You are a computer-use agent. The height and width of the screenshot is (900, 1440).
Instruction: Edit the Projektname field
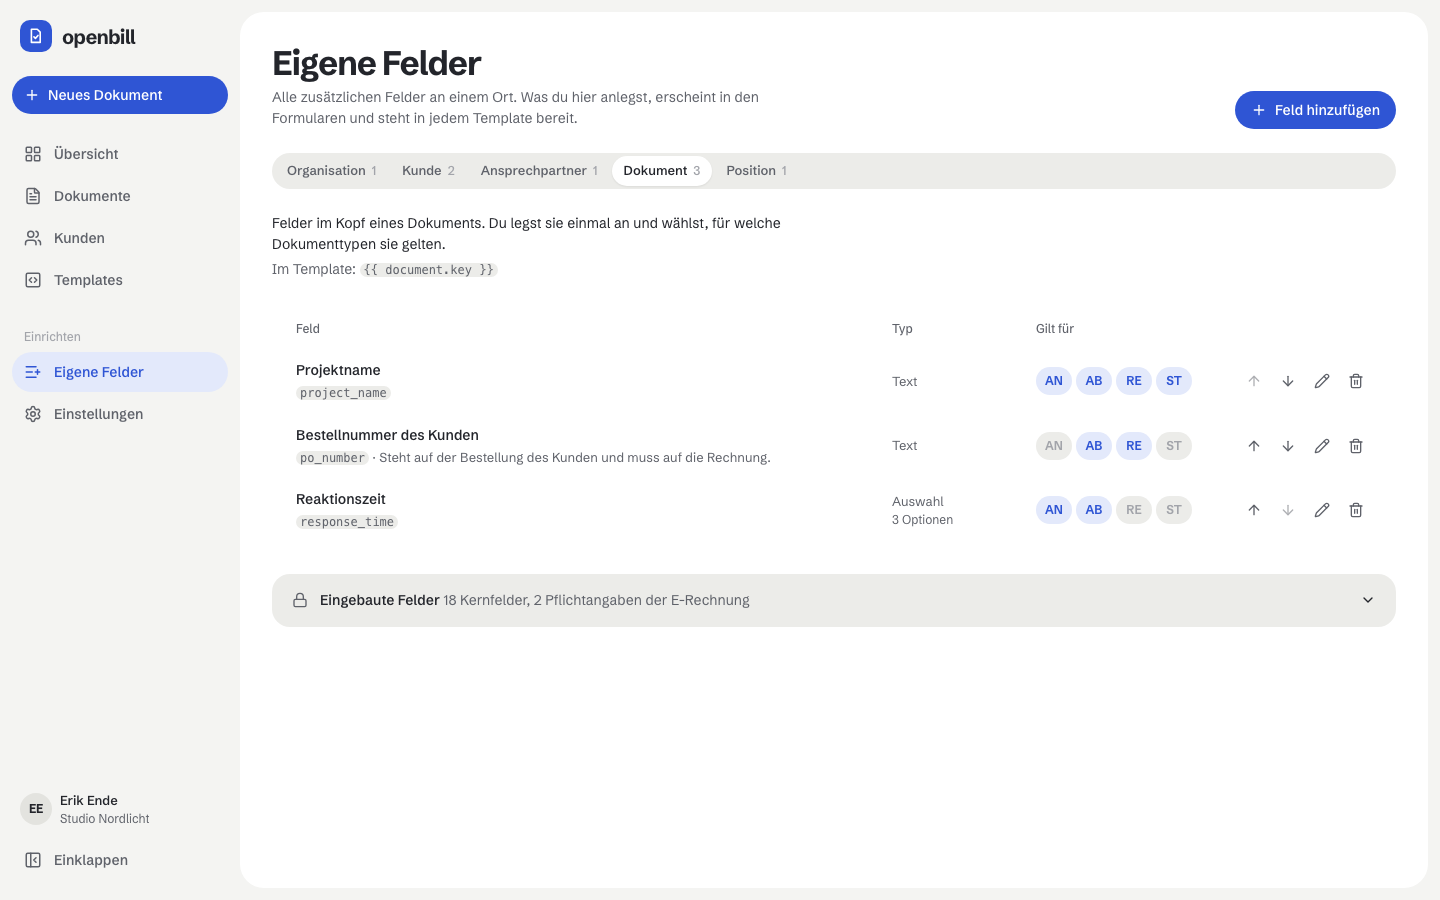pyautogui.click(x=1322, y=381)
